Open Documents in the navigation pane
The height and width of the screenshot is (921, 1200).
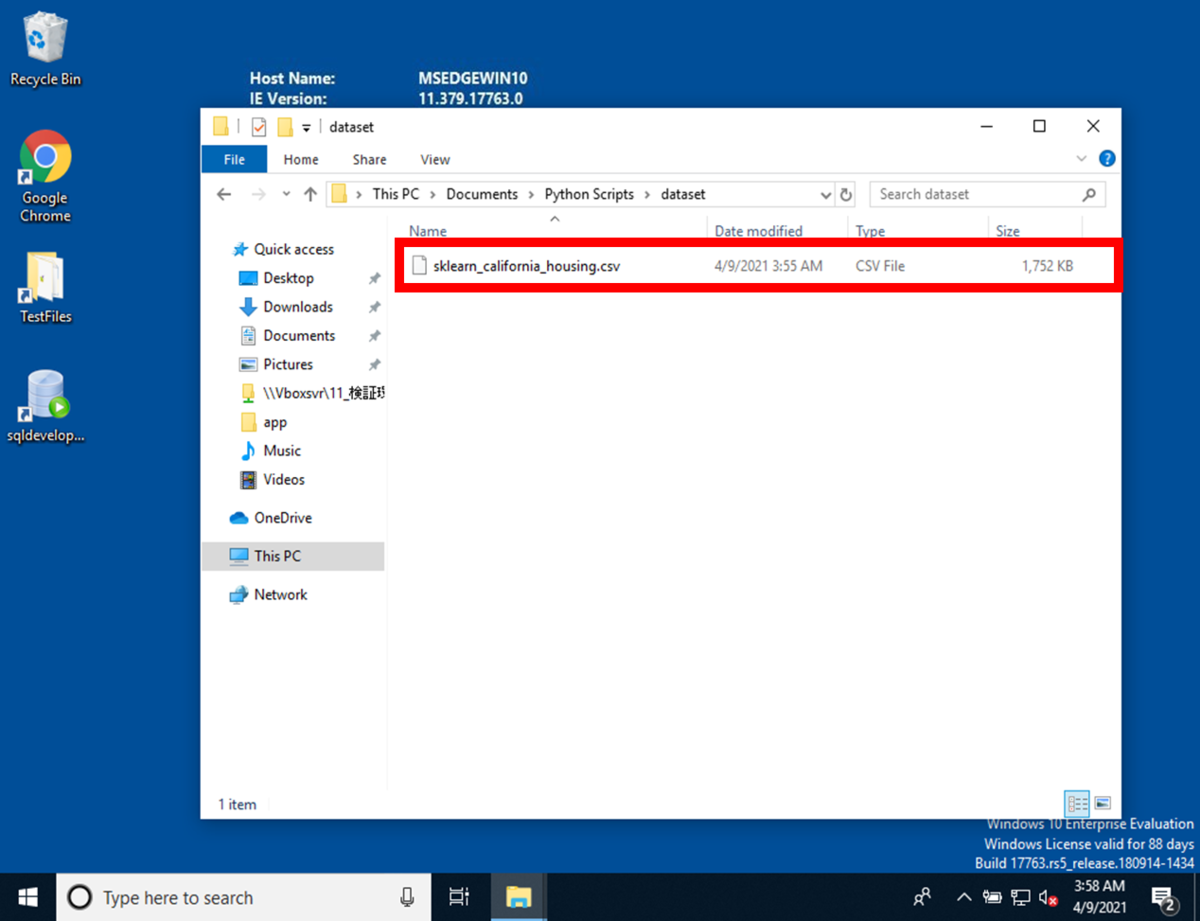pos(298,336)
